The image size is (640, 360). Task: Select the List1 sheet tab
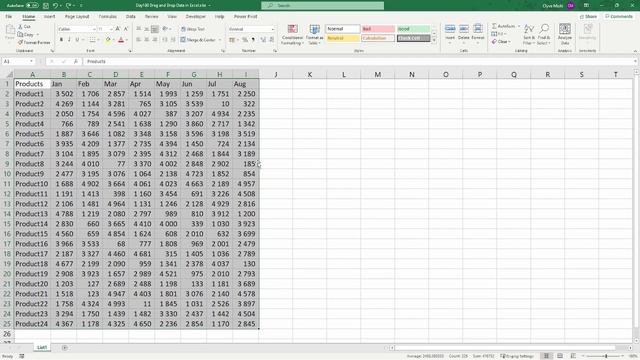point(42,347)
